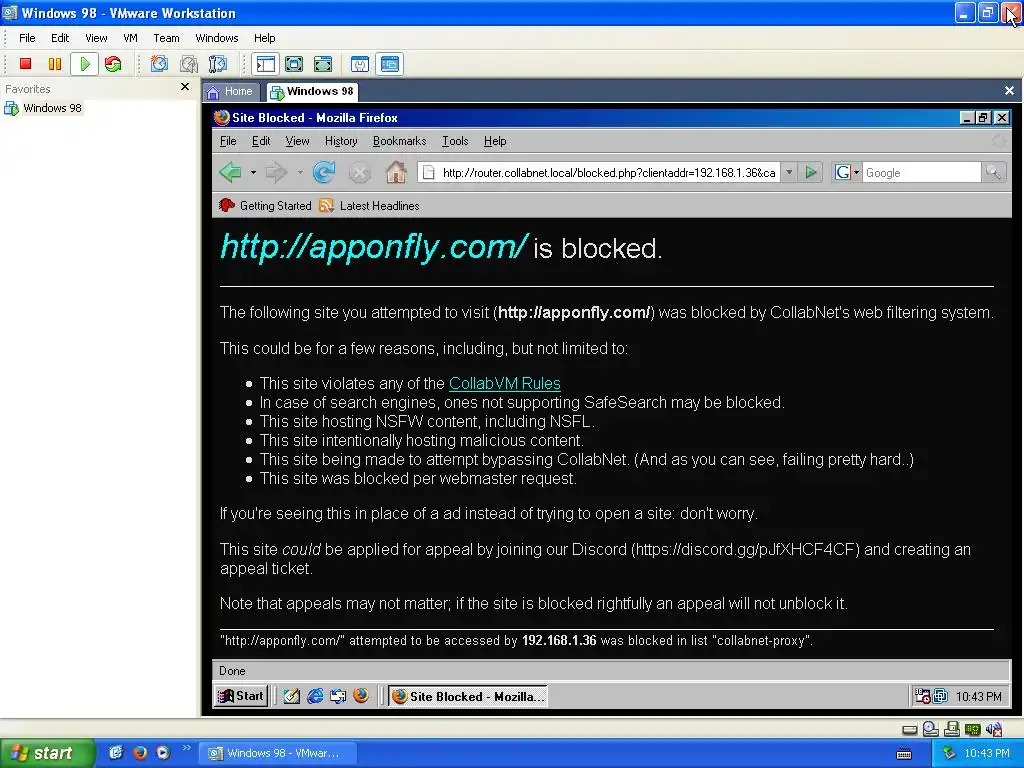Open VMware Edit menu
The width and height of the screenshot is (1024, 768).
tap(60, 38)
